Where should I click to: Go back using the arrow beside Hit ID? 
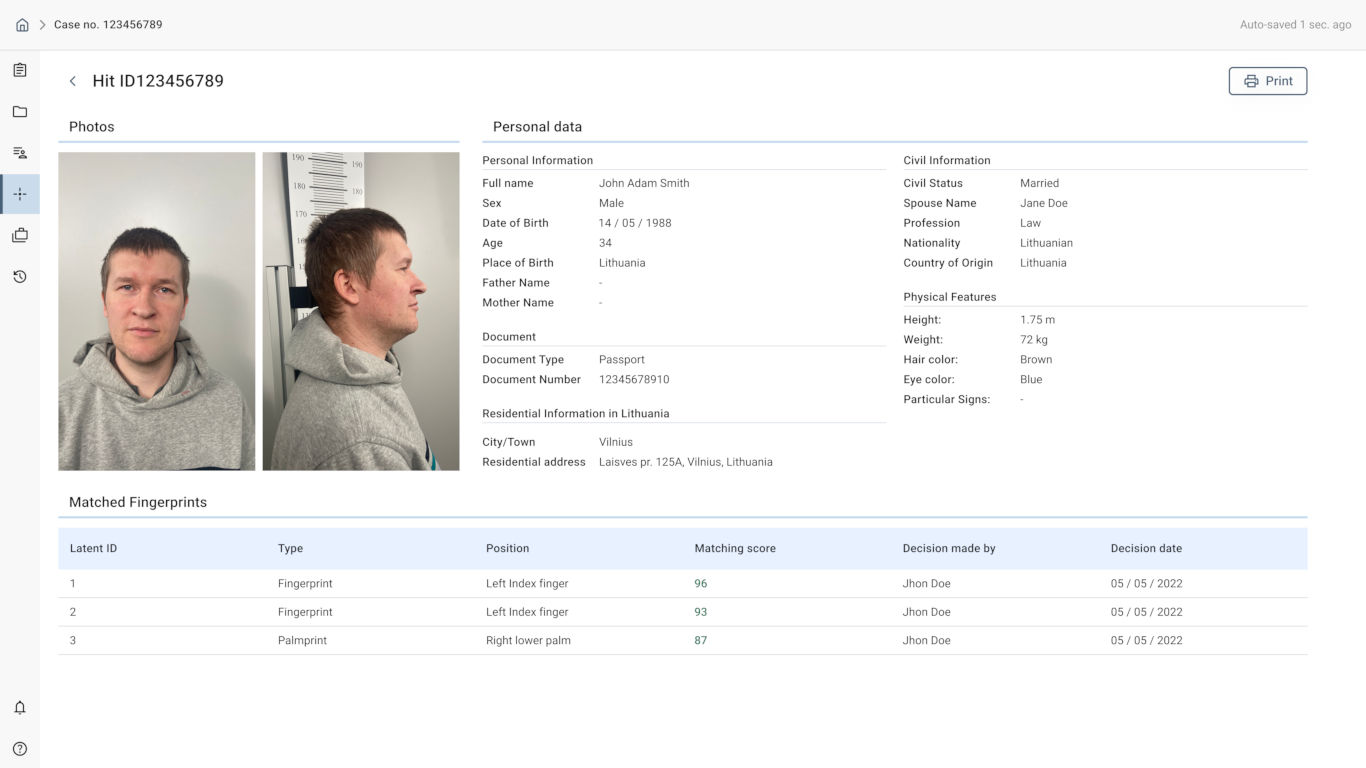[x=73, y=81]
